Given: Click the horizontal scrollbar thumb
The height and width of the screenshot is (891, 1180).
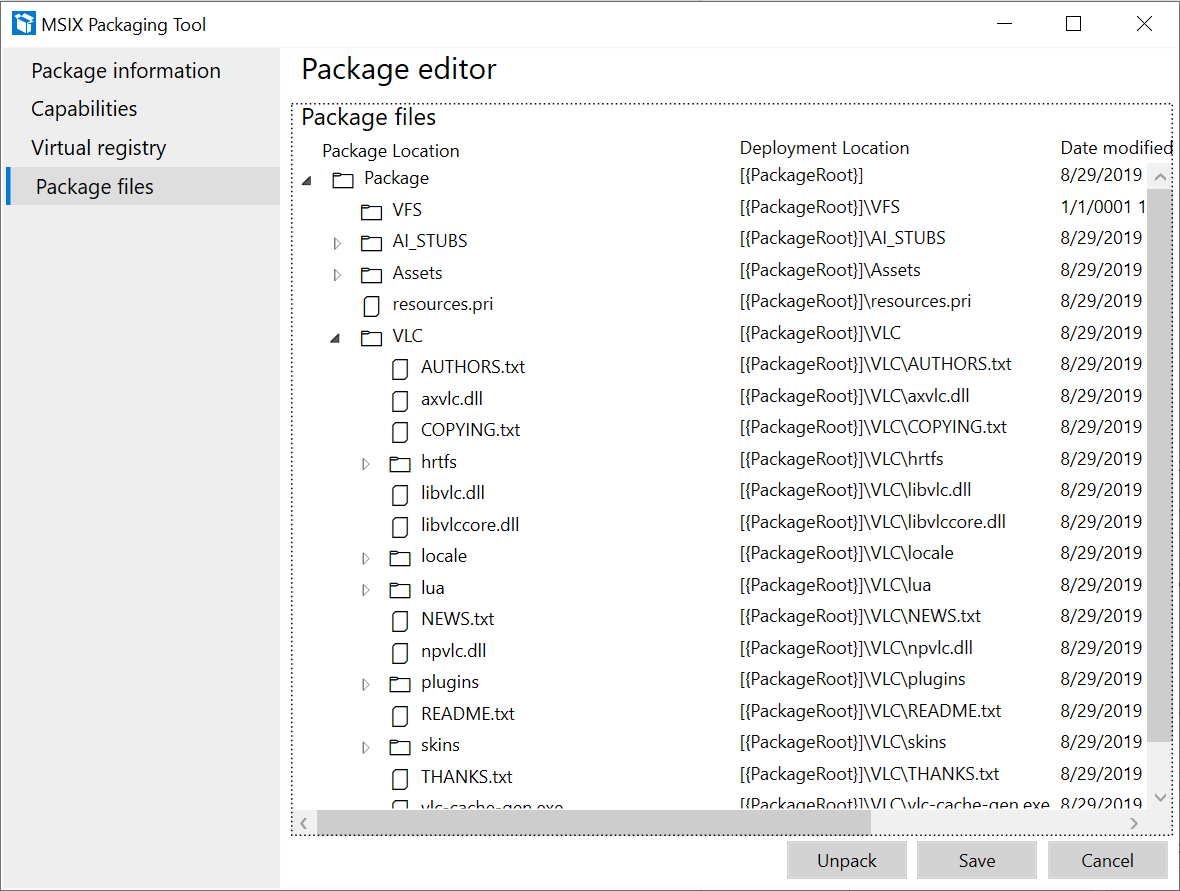Looking at the screenshot, I should (593, 823).
